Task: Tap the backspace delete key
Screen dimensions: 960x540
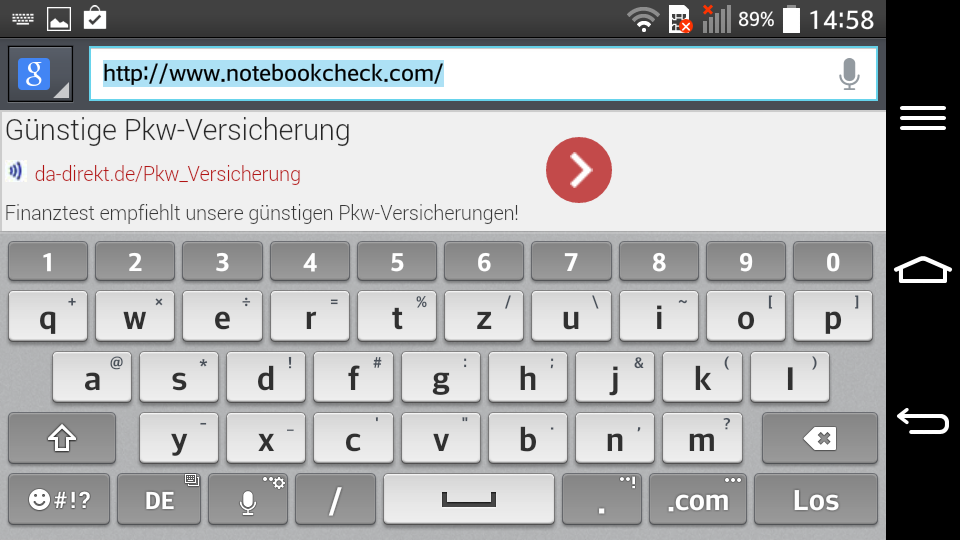Action: [x=819, y=438]
